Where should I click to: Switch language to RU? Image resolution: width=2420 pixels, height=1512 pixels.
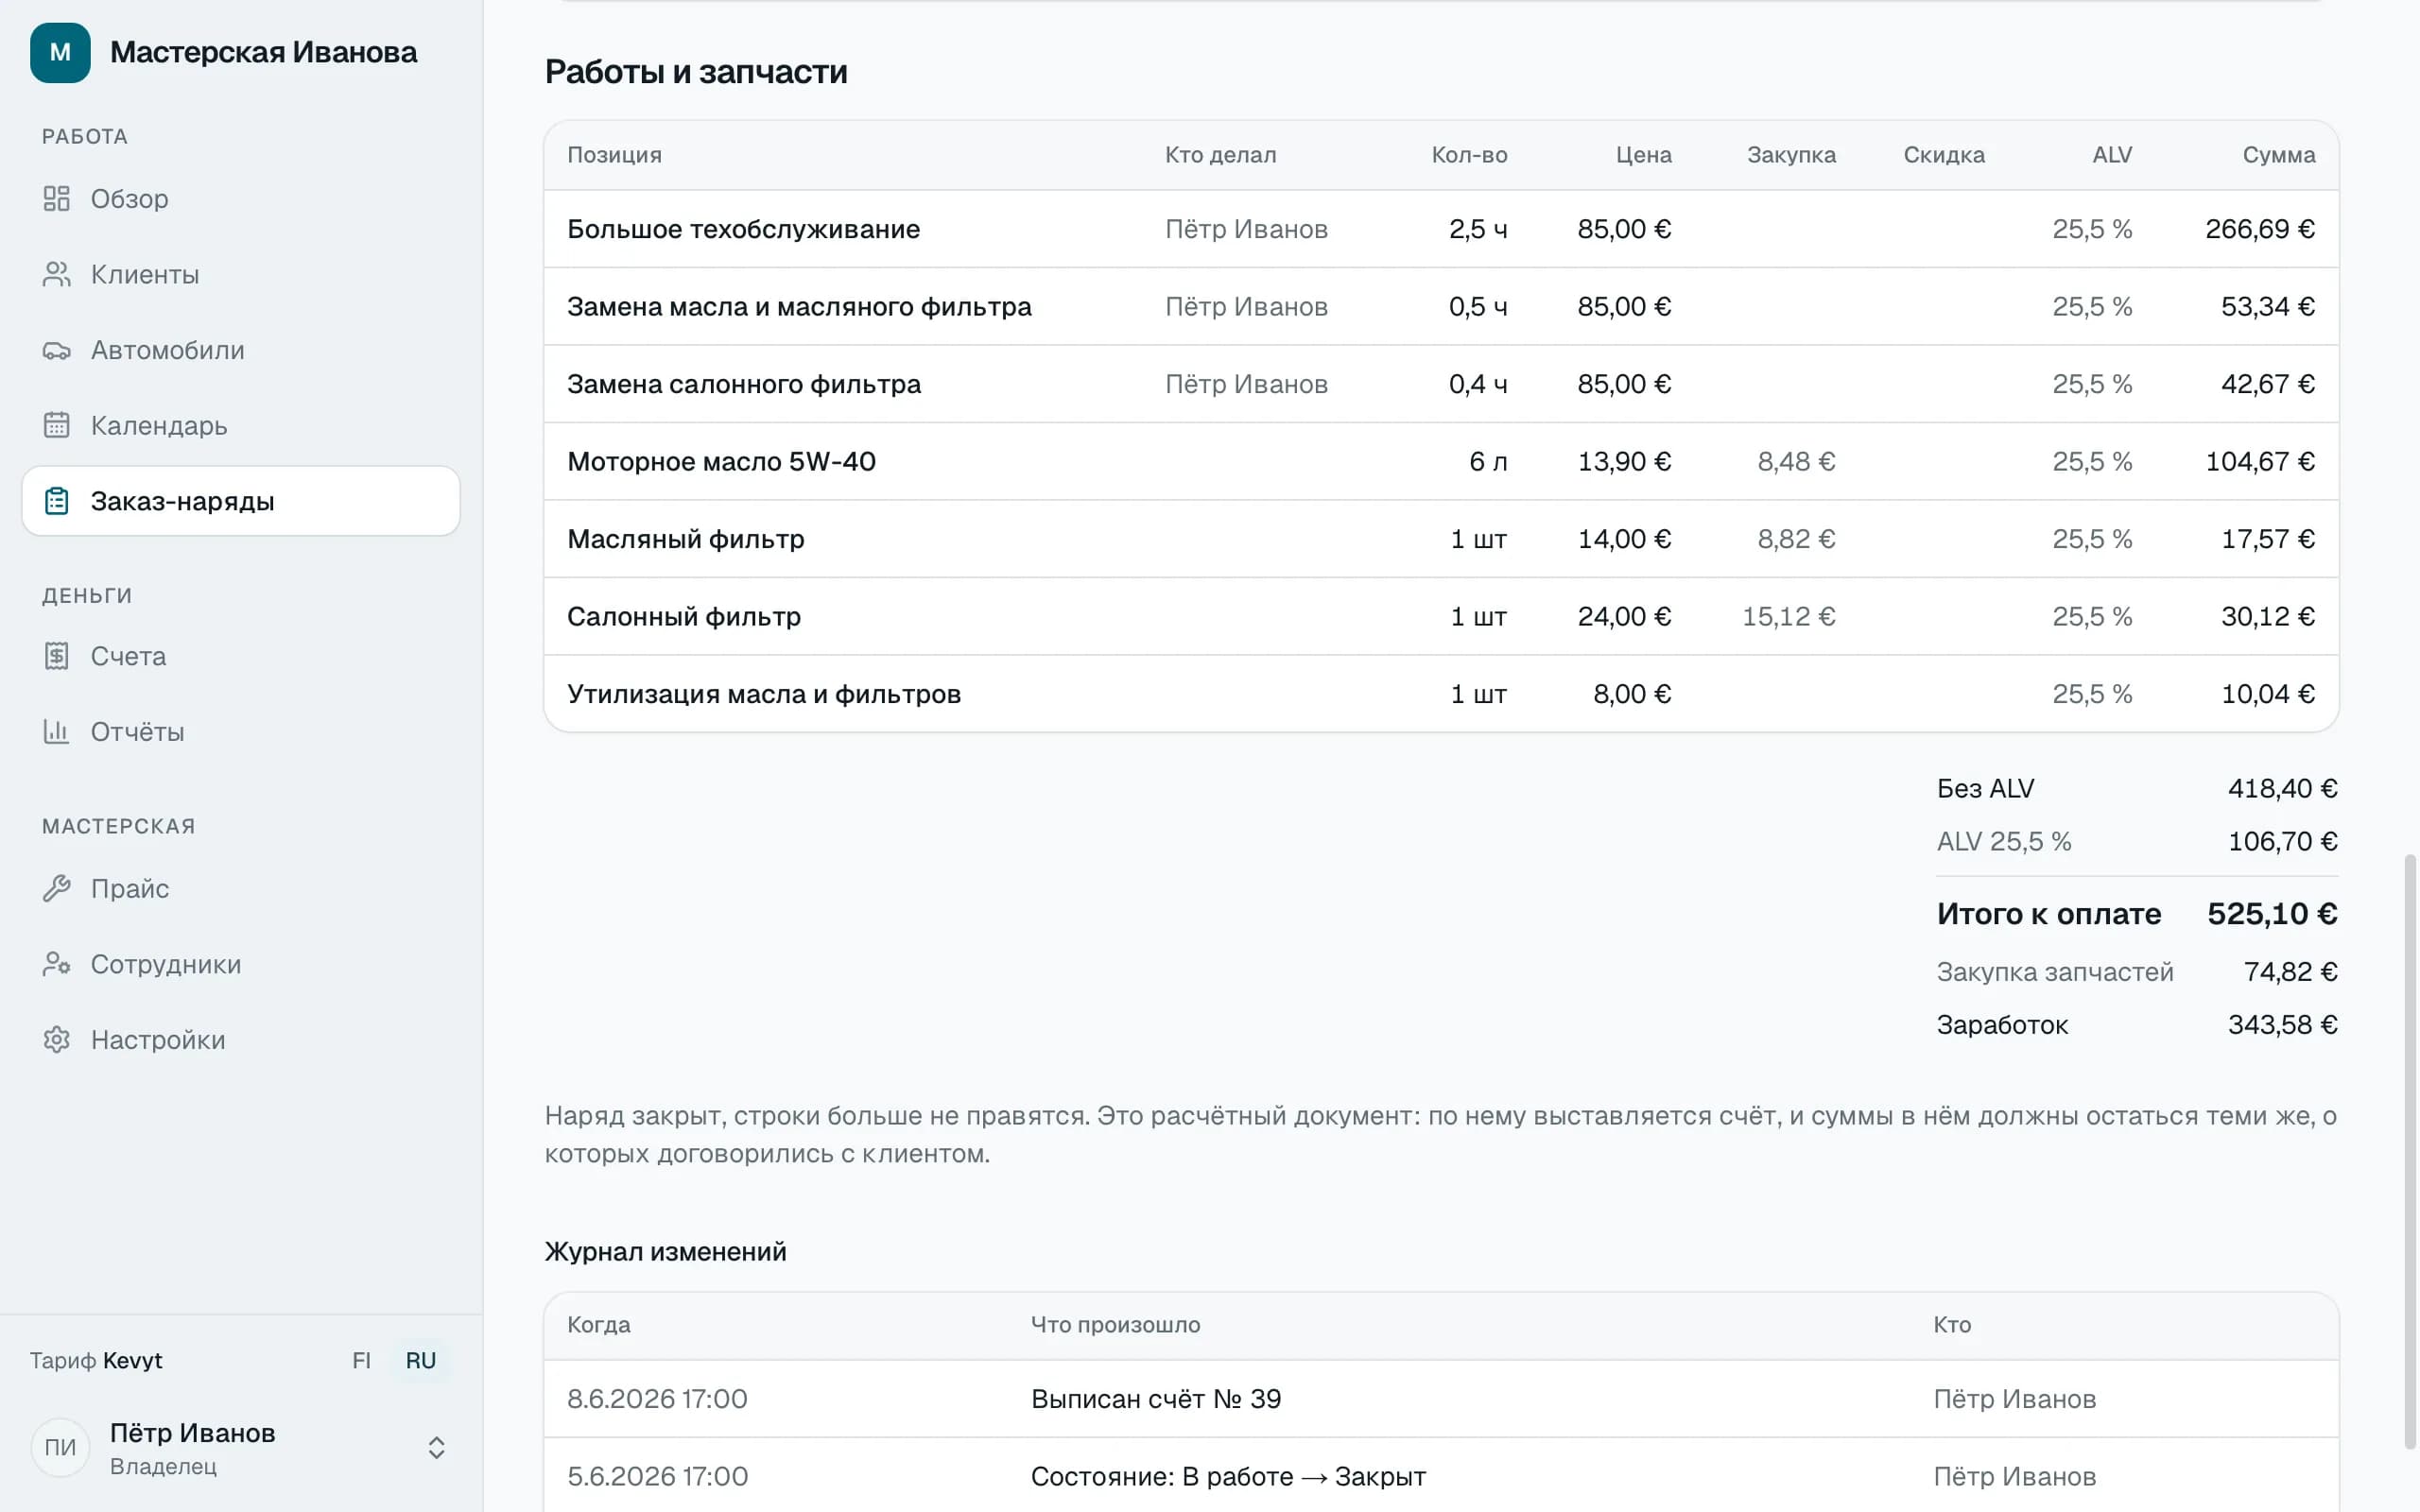click(420, 1360)
